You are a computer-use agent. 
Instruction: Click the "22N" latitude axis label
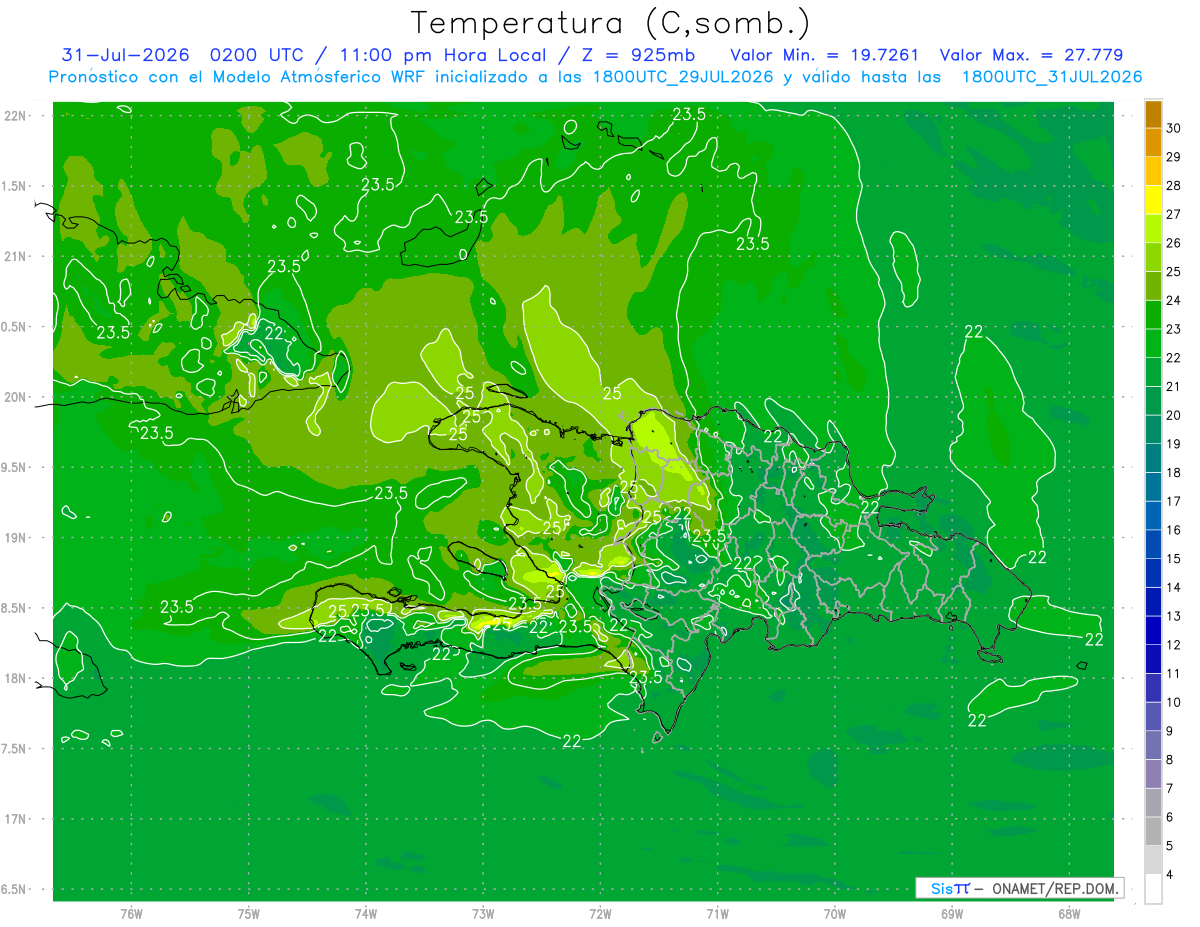15,116
